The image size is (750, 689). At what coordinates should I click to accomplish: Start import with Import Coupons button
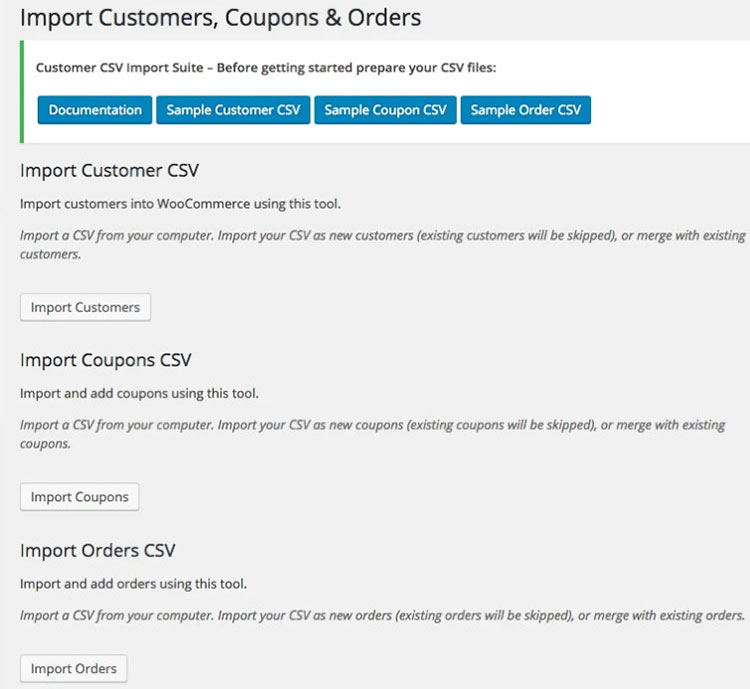tap(80, 497)
